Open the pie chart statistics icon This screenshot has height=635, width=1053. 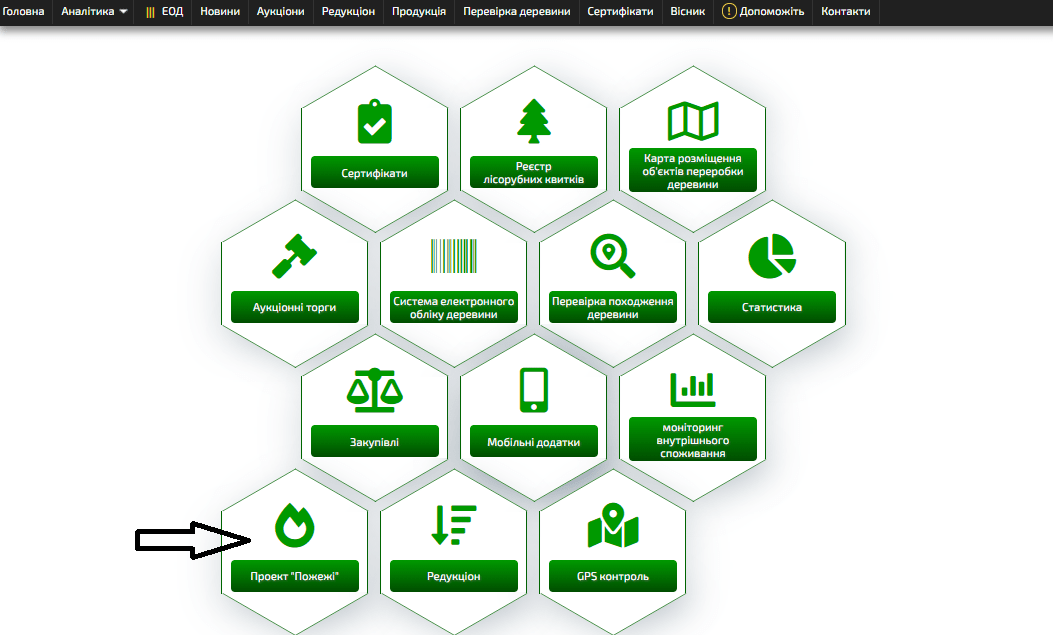click(x=772, y=256)
